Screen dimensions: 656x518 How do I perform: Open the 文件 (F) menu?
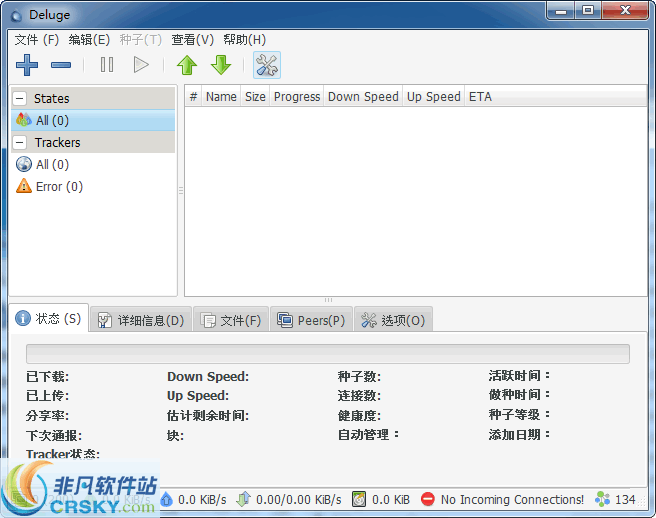37,40
